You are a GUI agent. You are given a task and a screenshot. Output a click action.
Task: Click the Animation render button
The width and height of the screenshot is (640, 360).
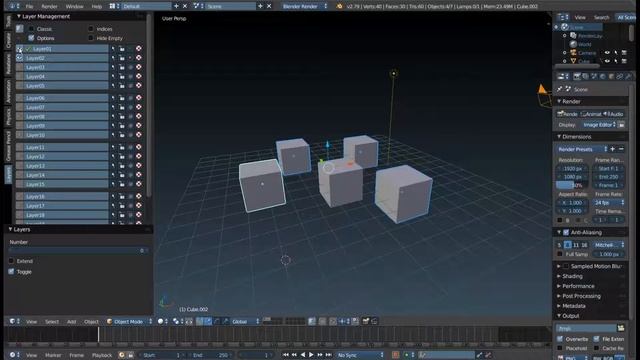(591, 114)
